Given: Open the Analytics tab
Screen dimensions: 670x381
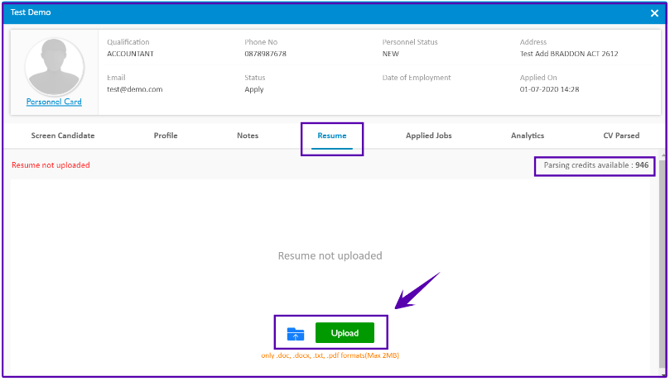Looking at the screenshot, I should (x=527, y=135).
